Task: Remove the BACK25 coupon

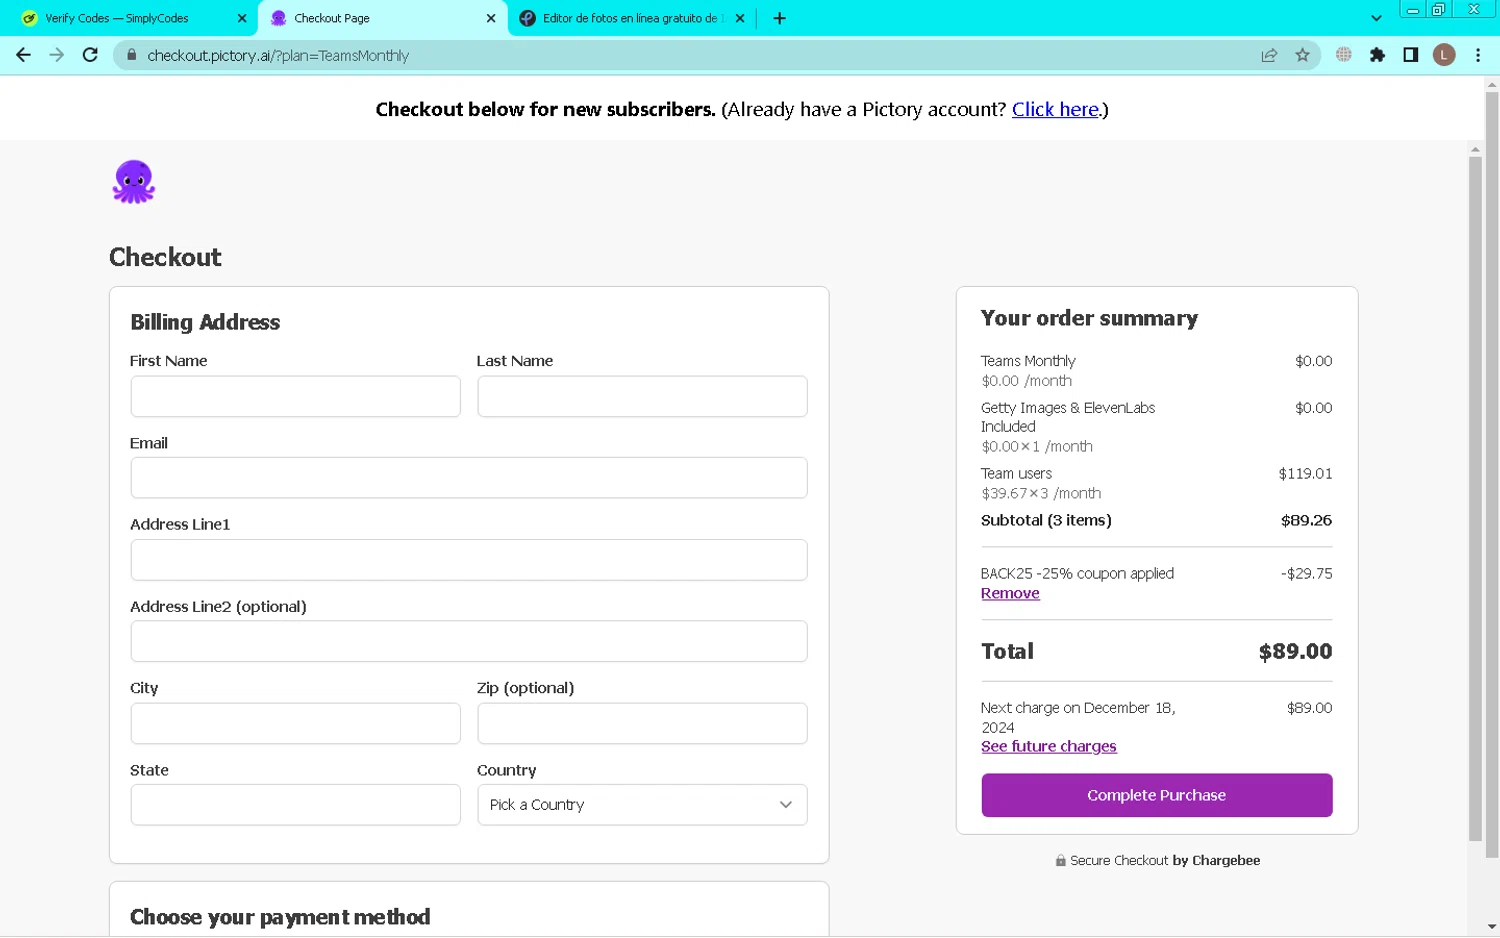Action: (1010, 593)
